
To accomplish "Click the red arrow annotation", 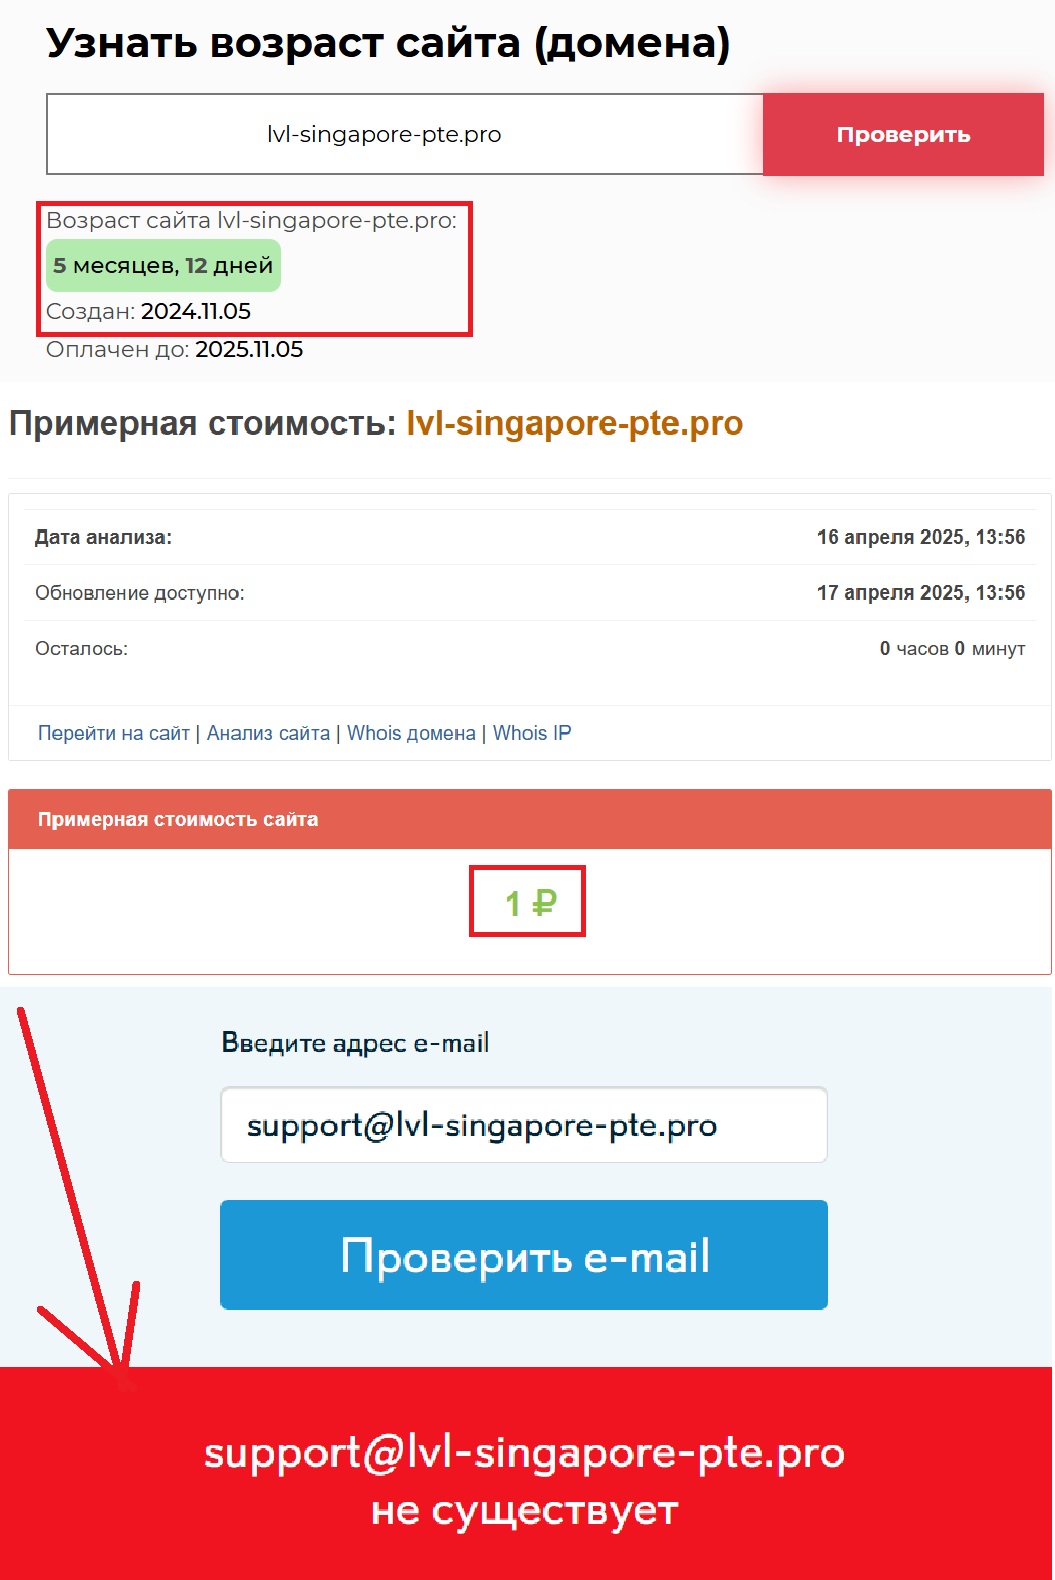I will click(x=80, y=1200).
